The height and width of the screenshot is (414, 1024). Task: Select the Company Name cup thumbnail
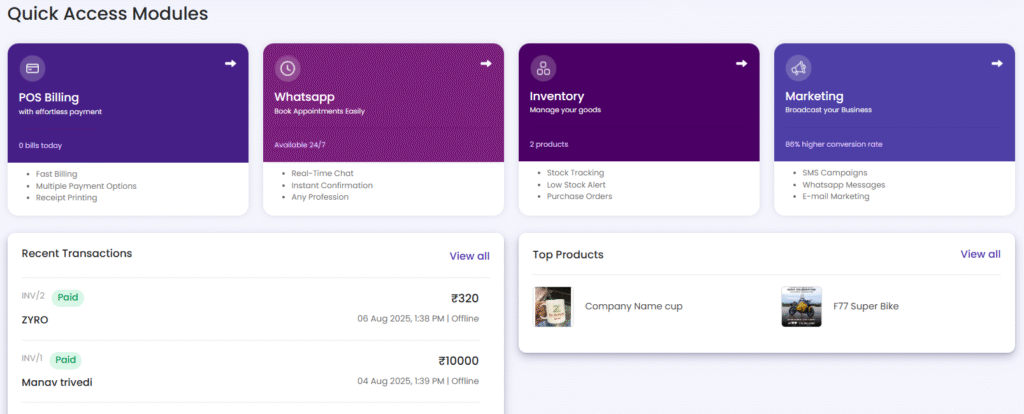tap(552, 306)
